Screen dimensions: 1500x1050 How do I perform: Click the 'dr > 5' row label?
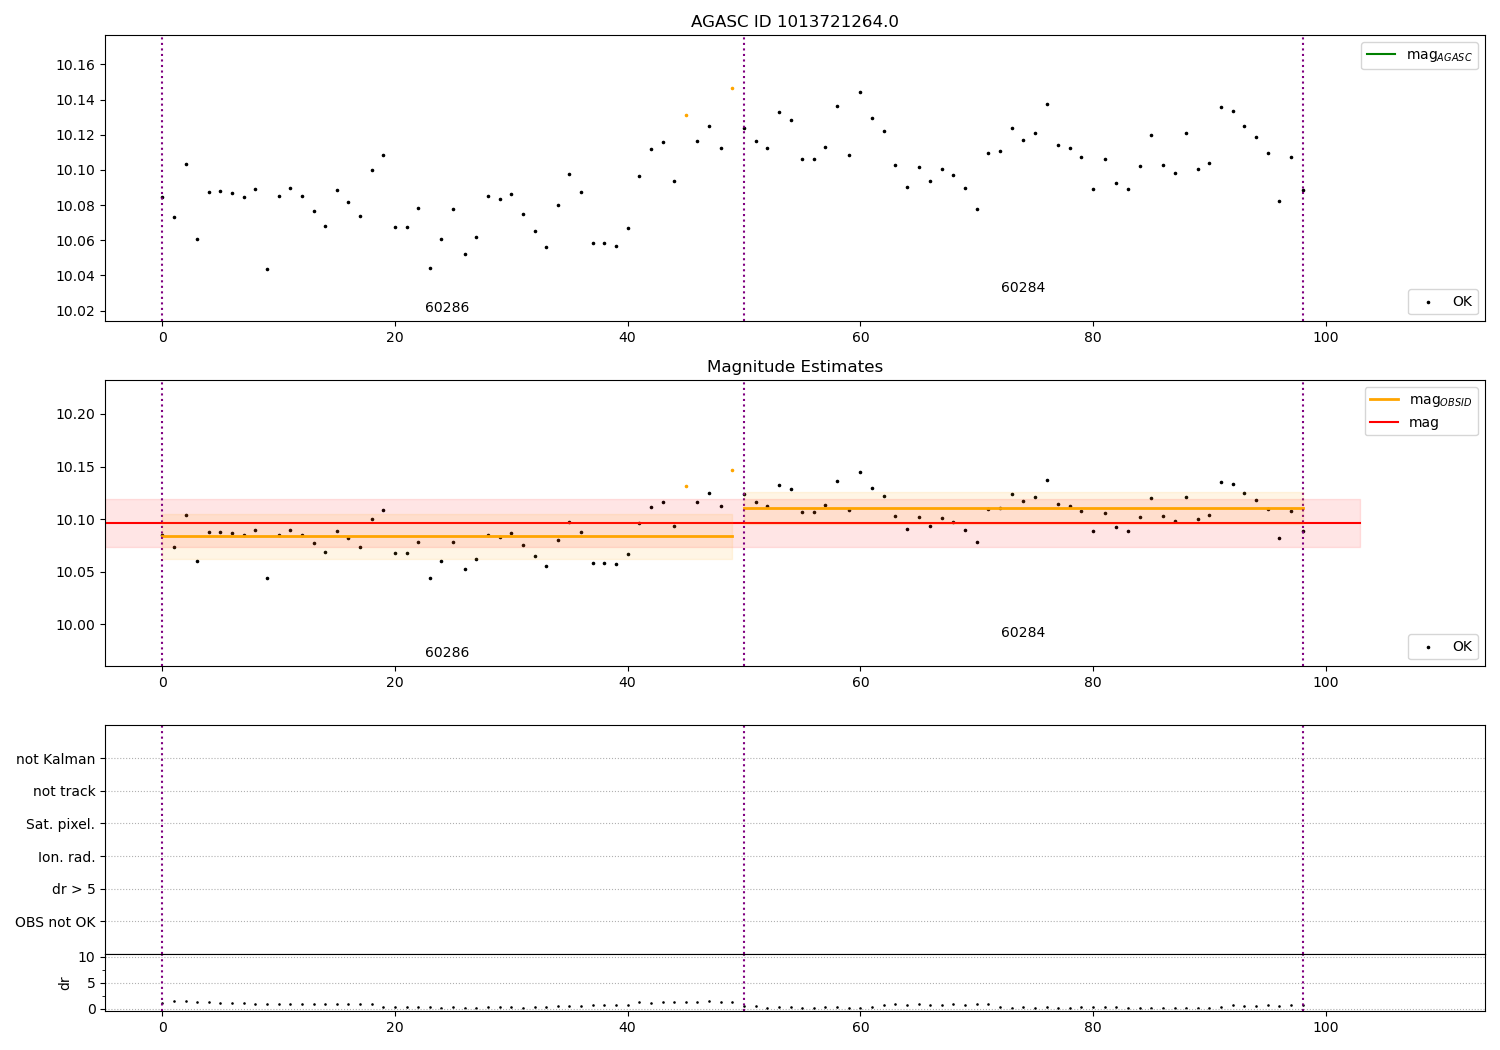[x=74, y=889]
